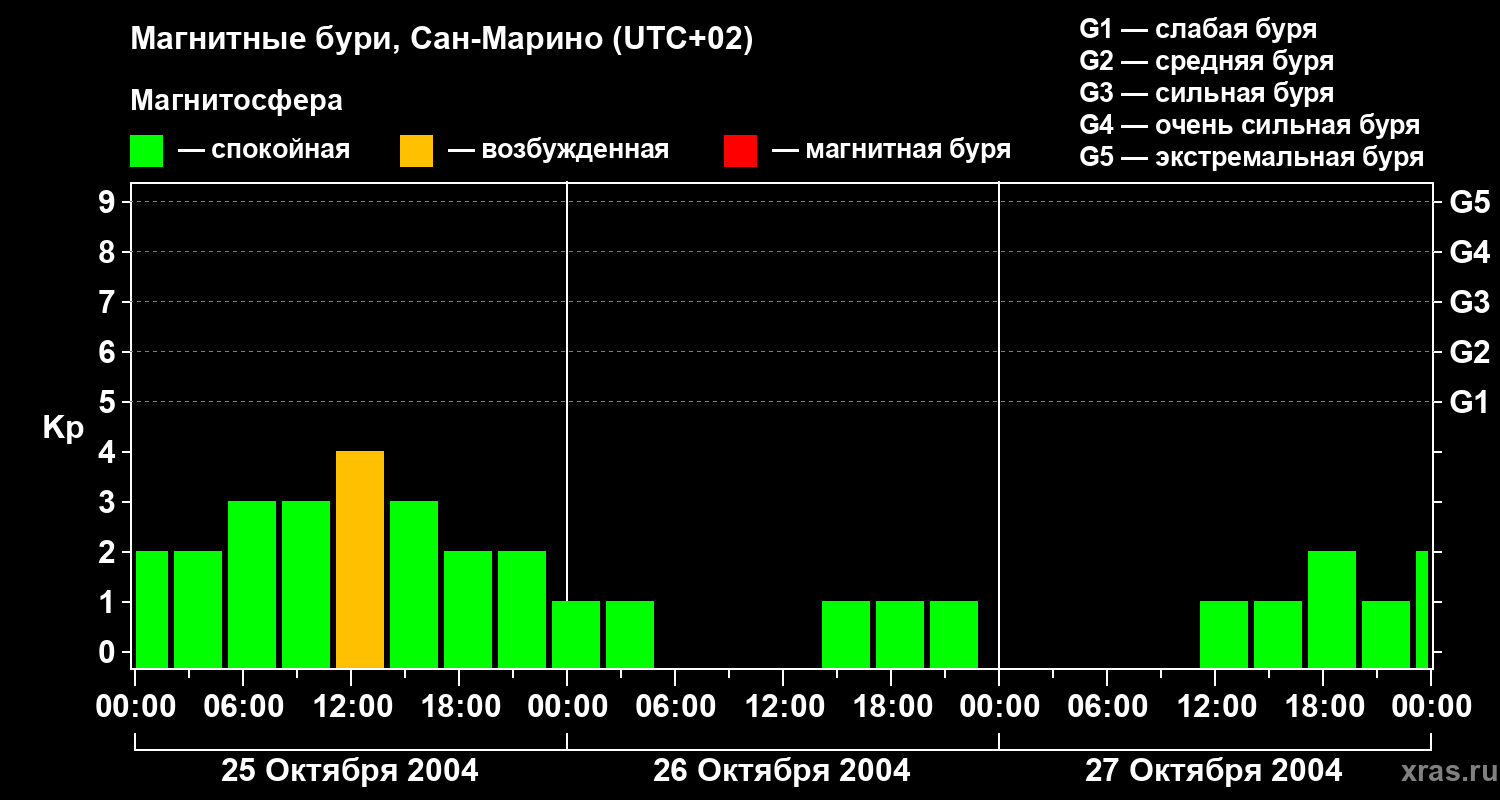
Task: Click the 'G5' label on the right axis
Action: [x=1469, y=202]
